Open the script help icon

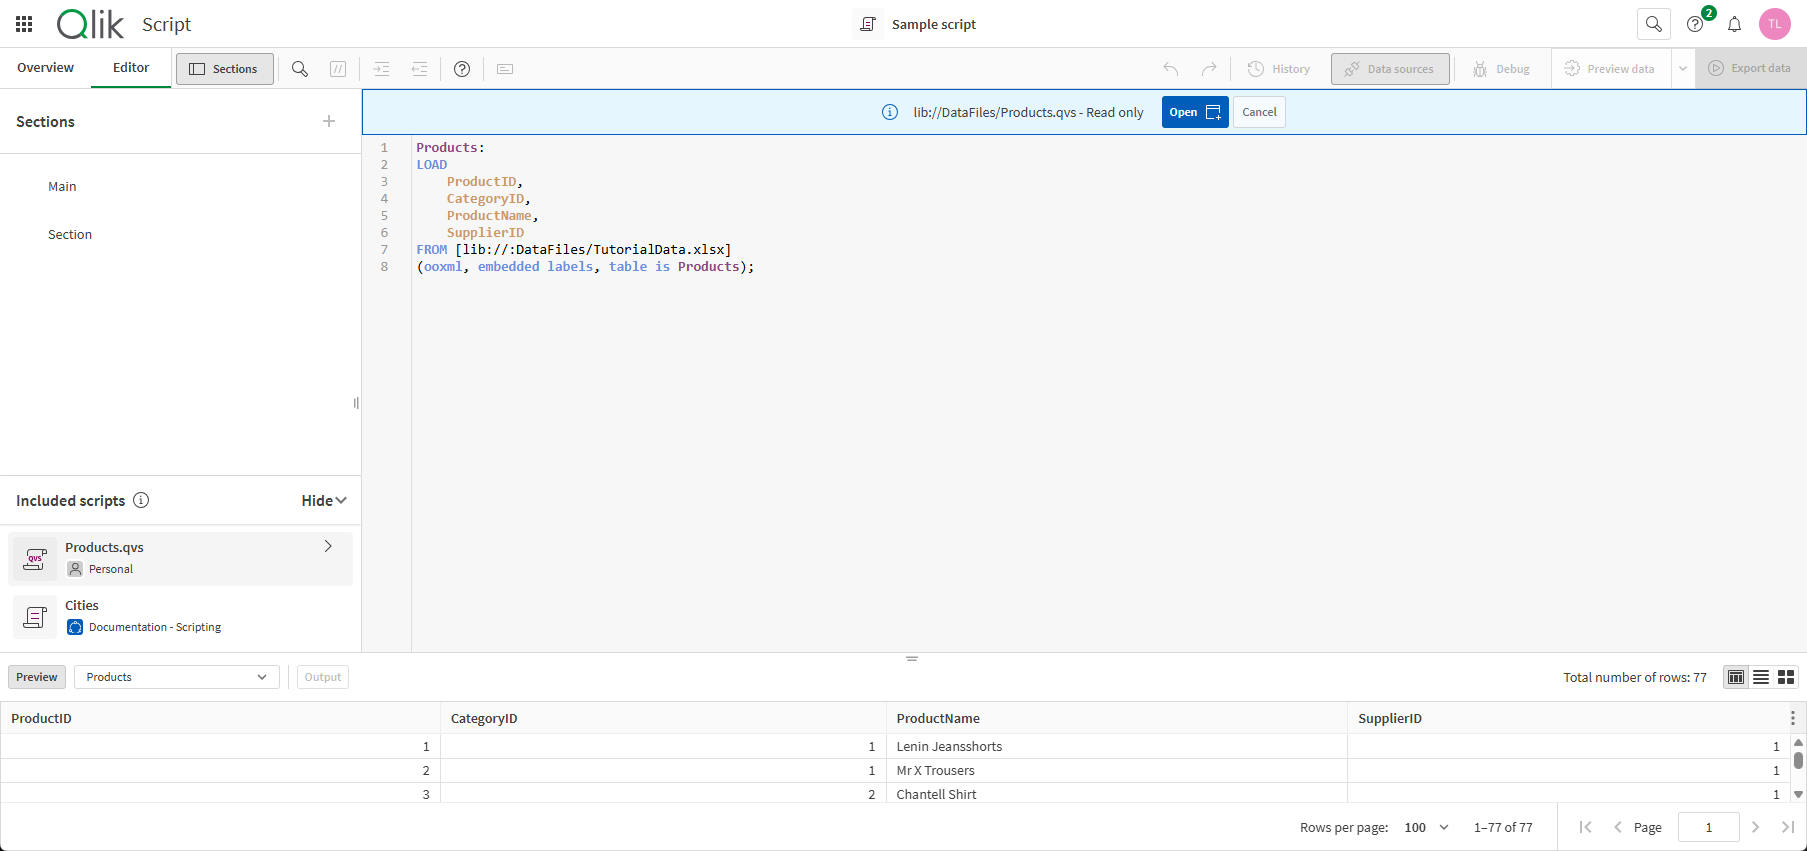pos(461,69)
